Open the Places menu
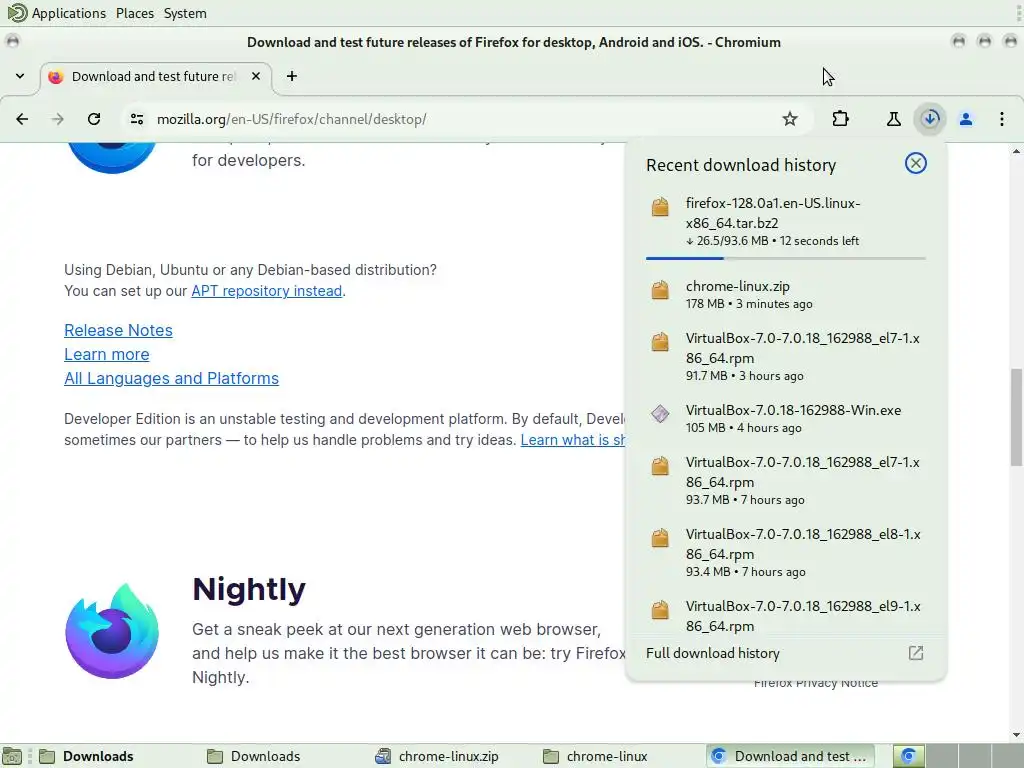The height and width of the screenshot is (768, 1024). (135, 13)
